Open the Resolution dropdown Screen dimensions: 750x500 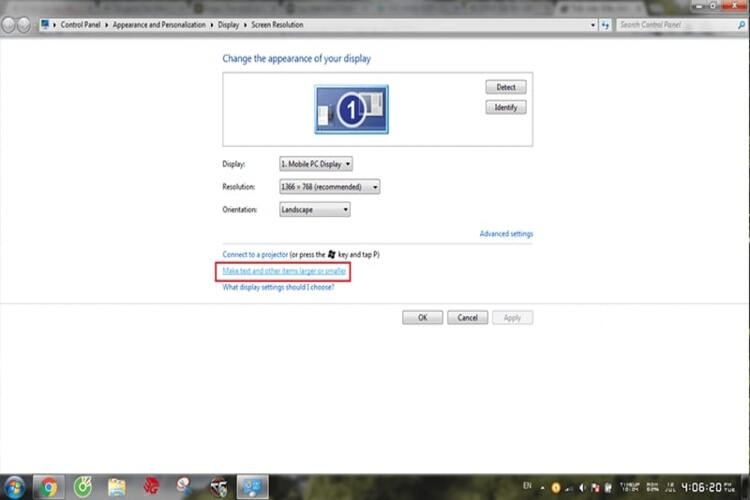pos(329,187)
